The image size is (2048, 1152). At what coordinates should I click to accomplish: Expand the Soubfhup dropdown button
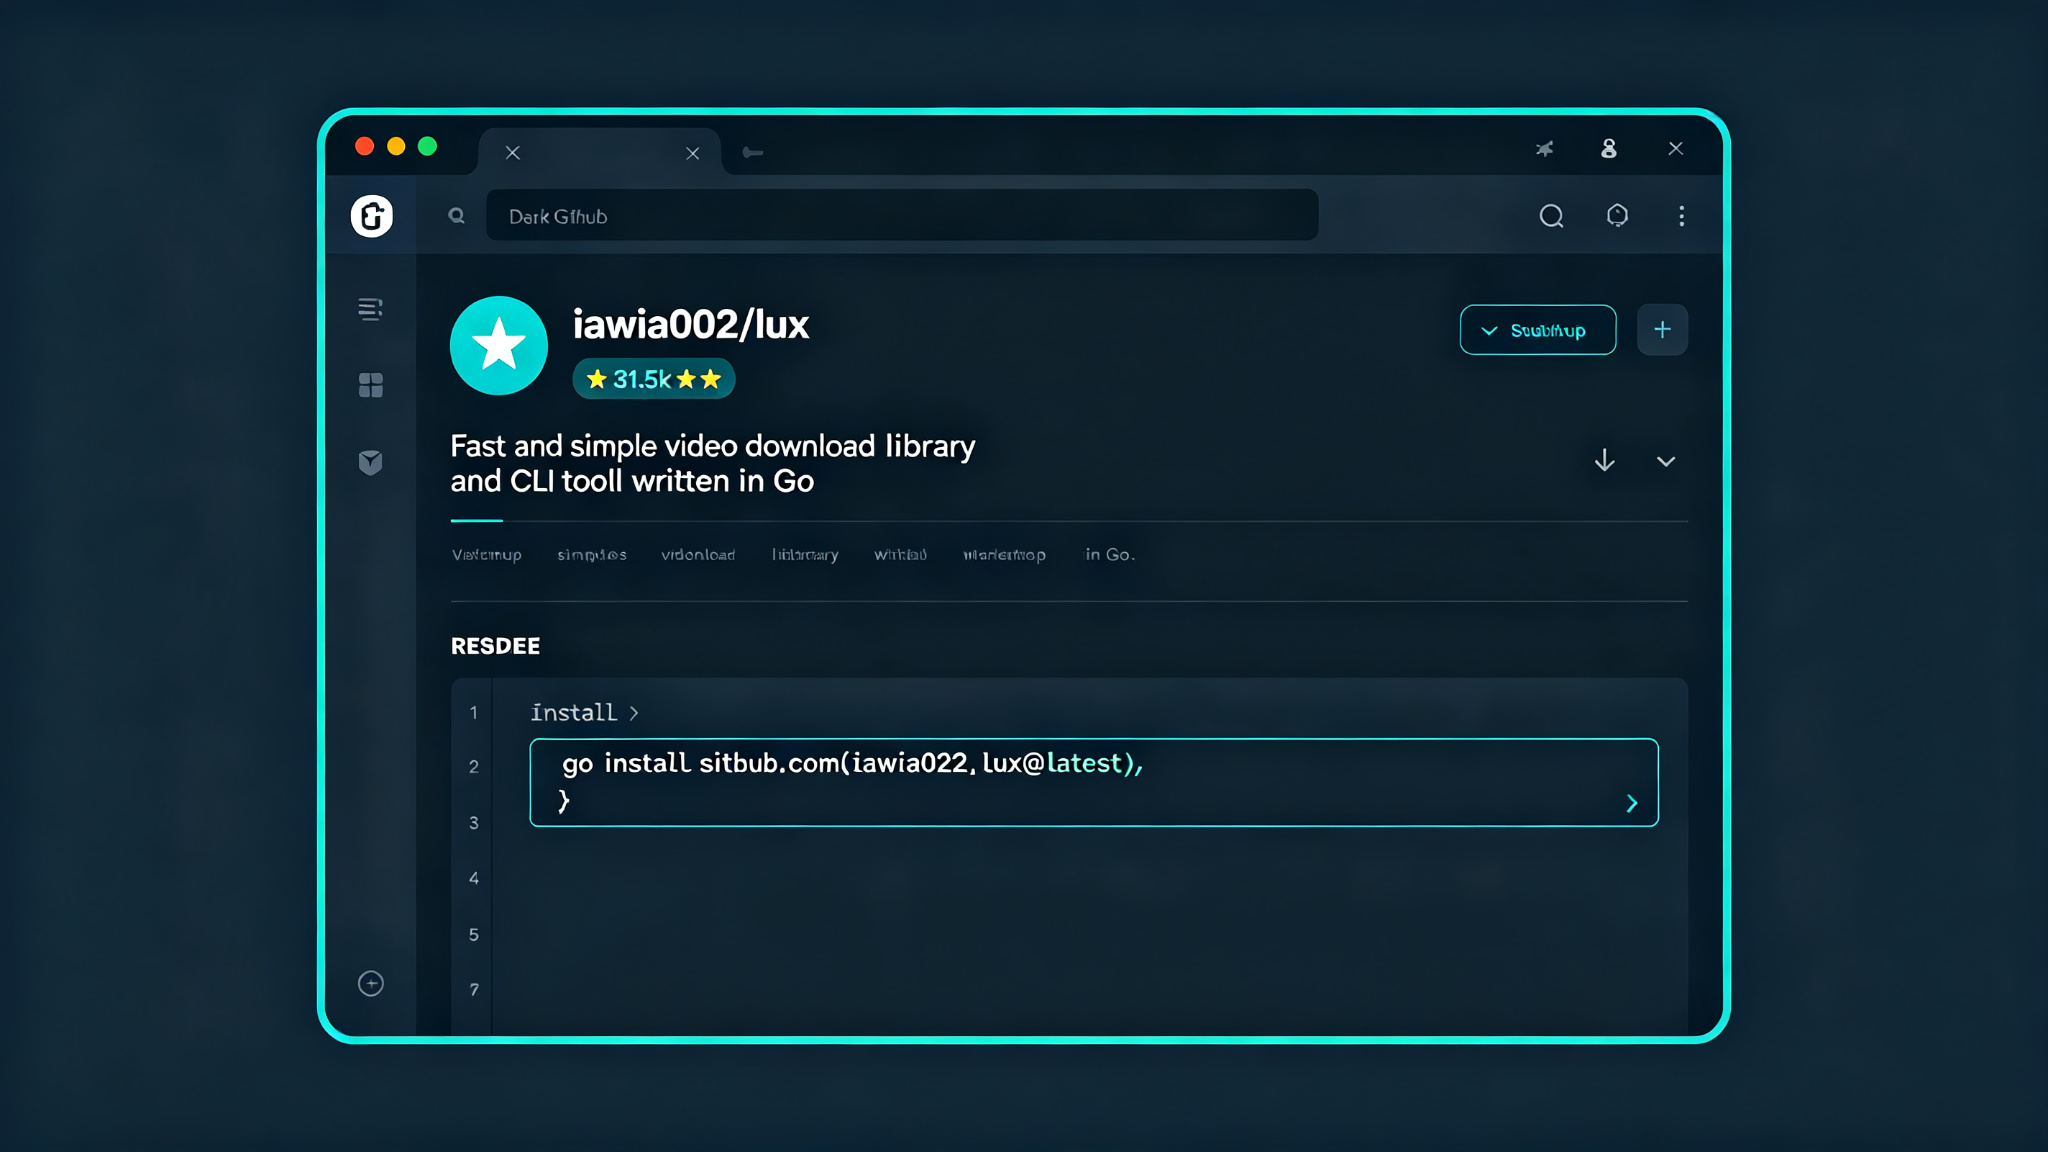click(1537, 330)
